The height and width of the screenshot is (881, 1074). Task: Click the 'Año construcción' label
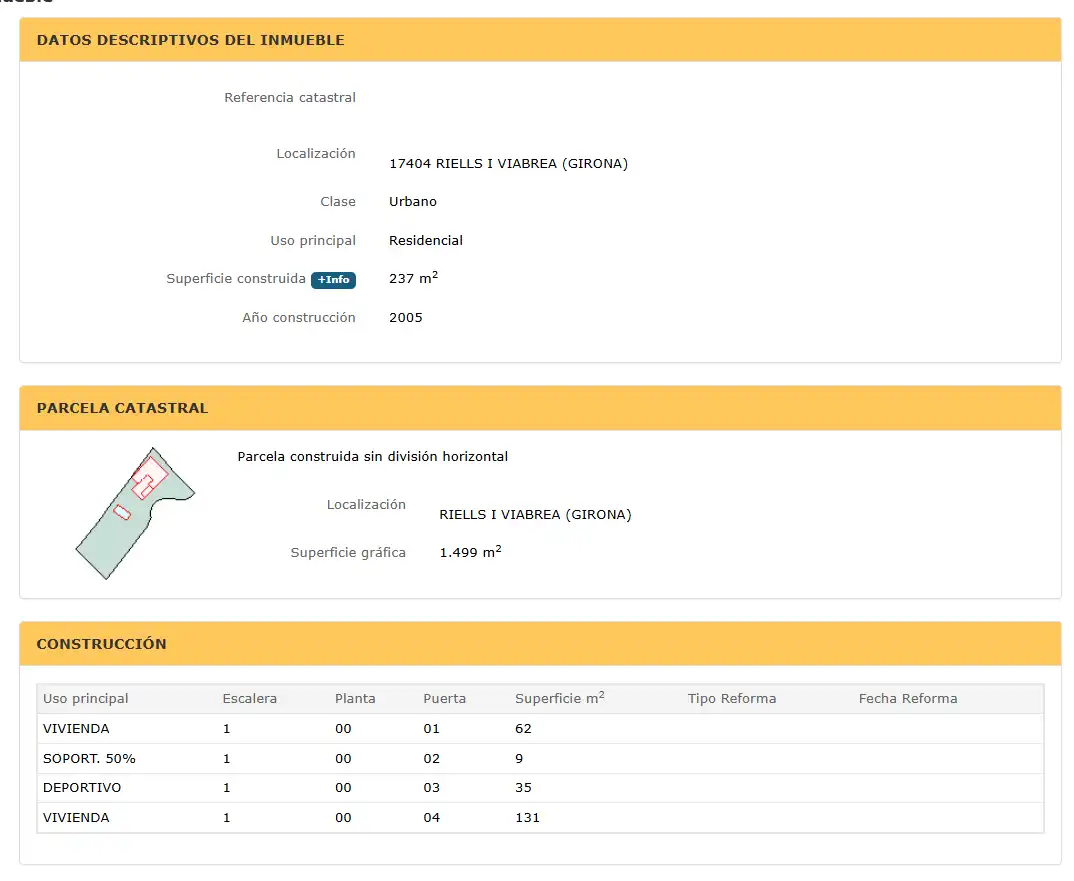tap(299, 317)
